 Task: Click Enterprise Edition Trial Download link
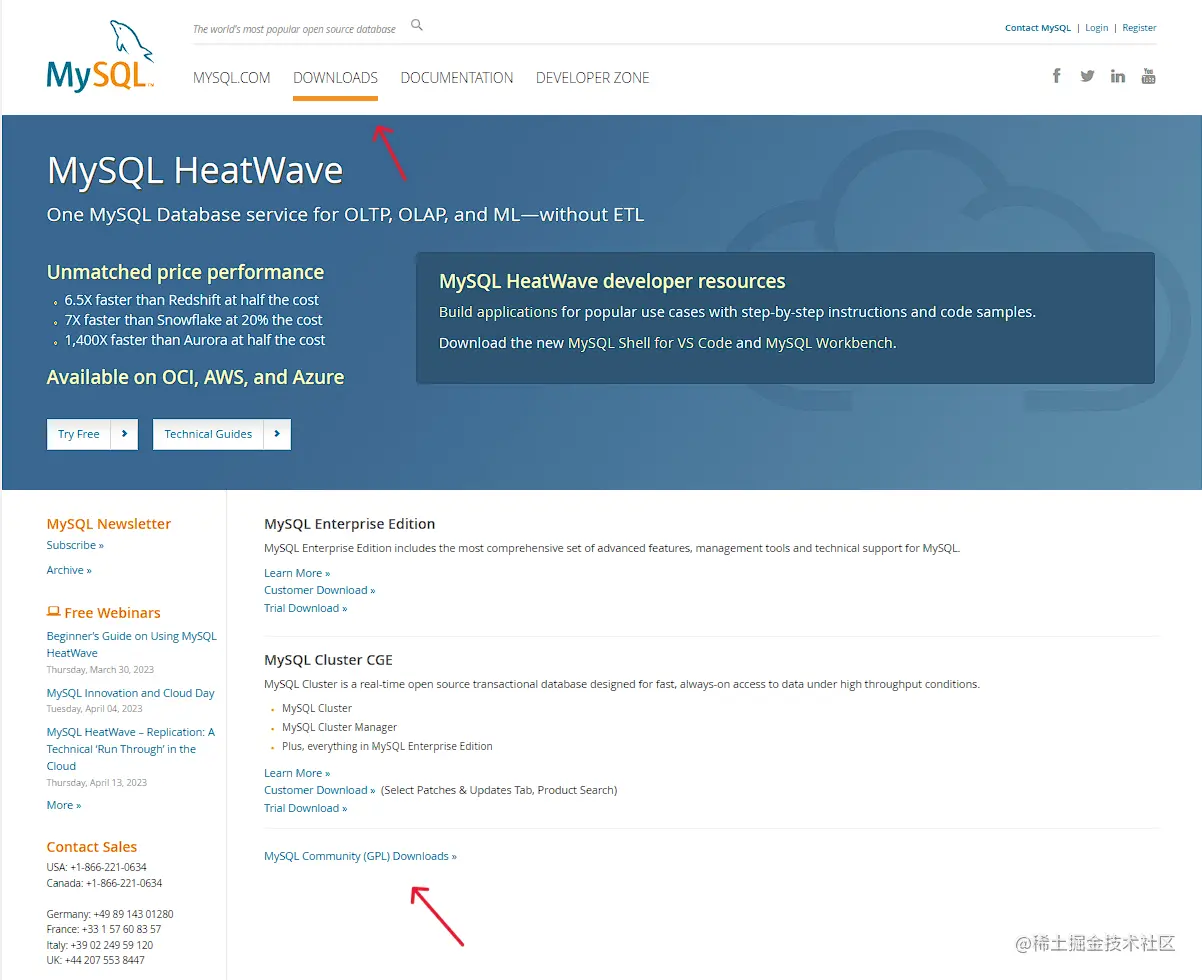[x=306, y=608]
